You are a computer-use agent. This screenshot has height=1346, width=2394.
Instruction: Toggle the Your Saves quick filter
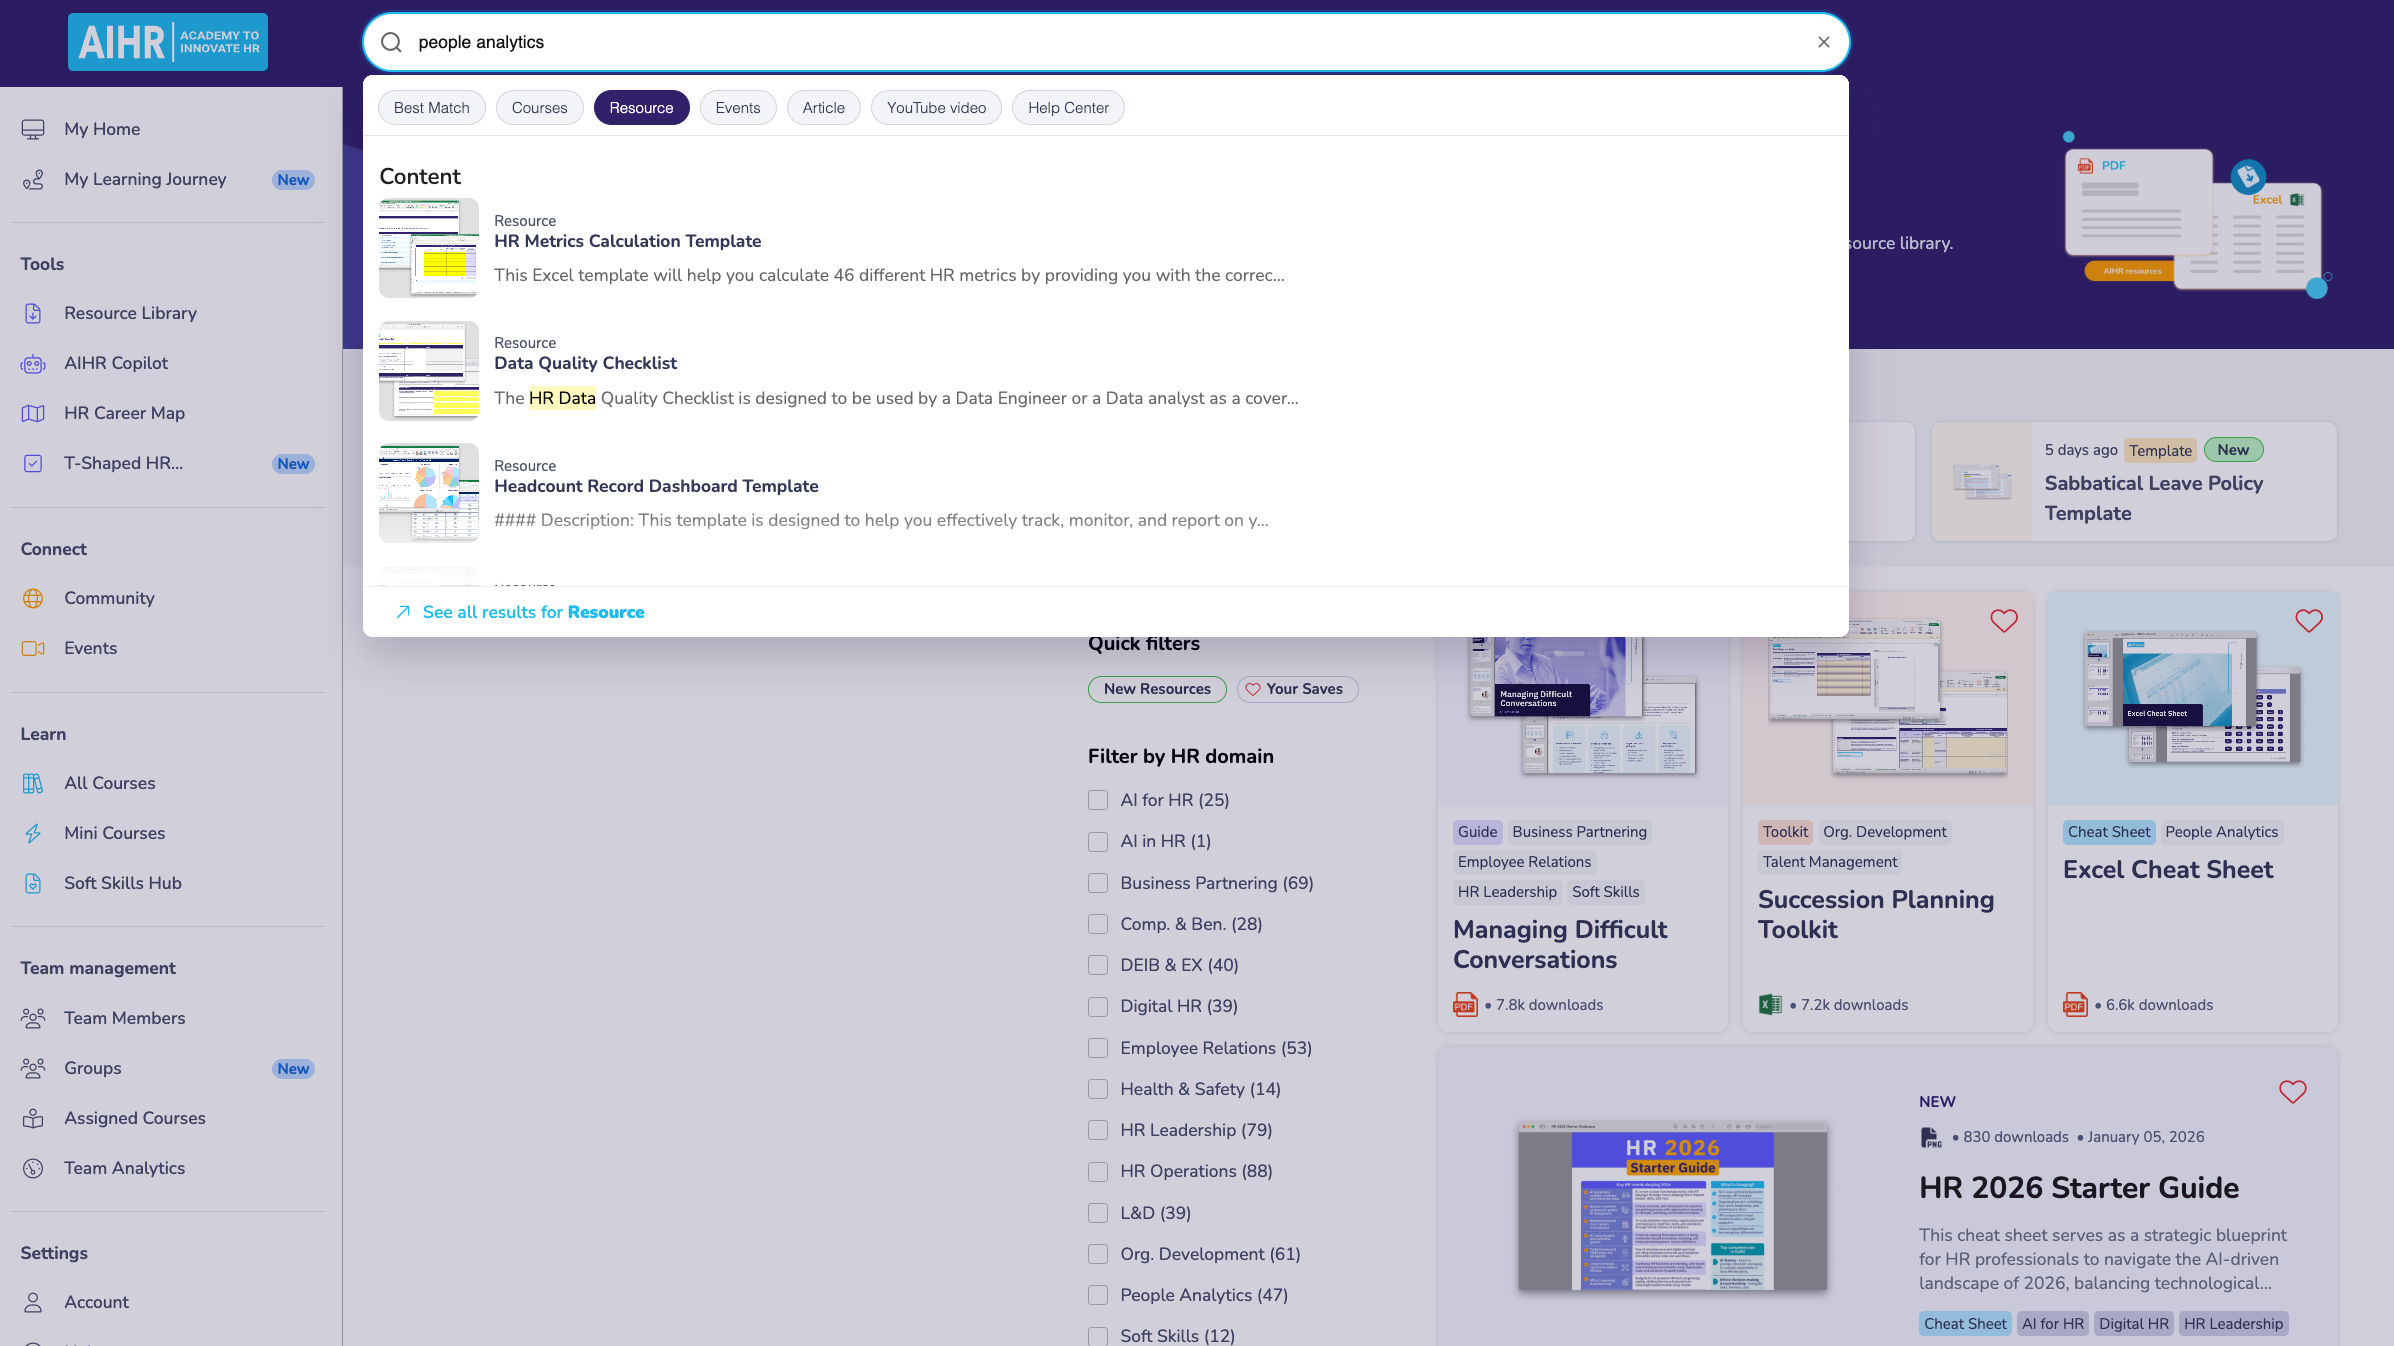(x=1297, y=689)
